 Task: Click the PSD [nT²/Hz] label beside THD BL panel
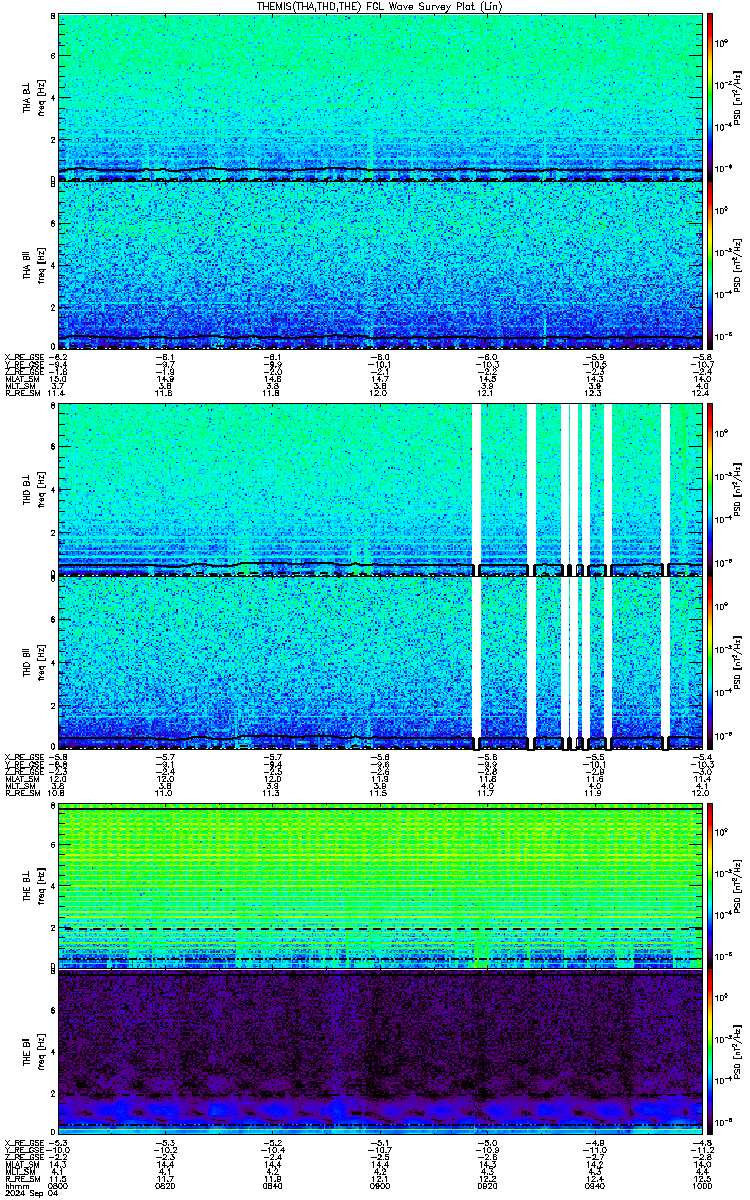(x=739, y=491)
